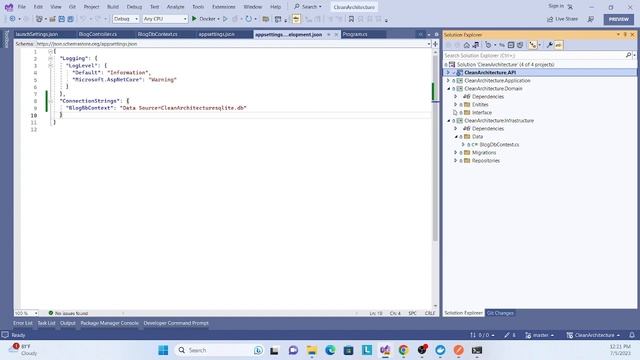The image size is (640, 360).
Task: Collapse the CleanArchitecture.Infrastructure project node
Action: tap(448, 121)
